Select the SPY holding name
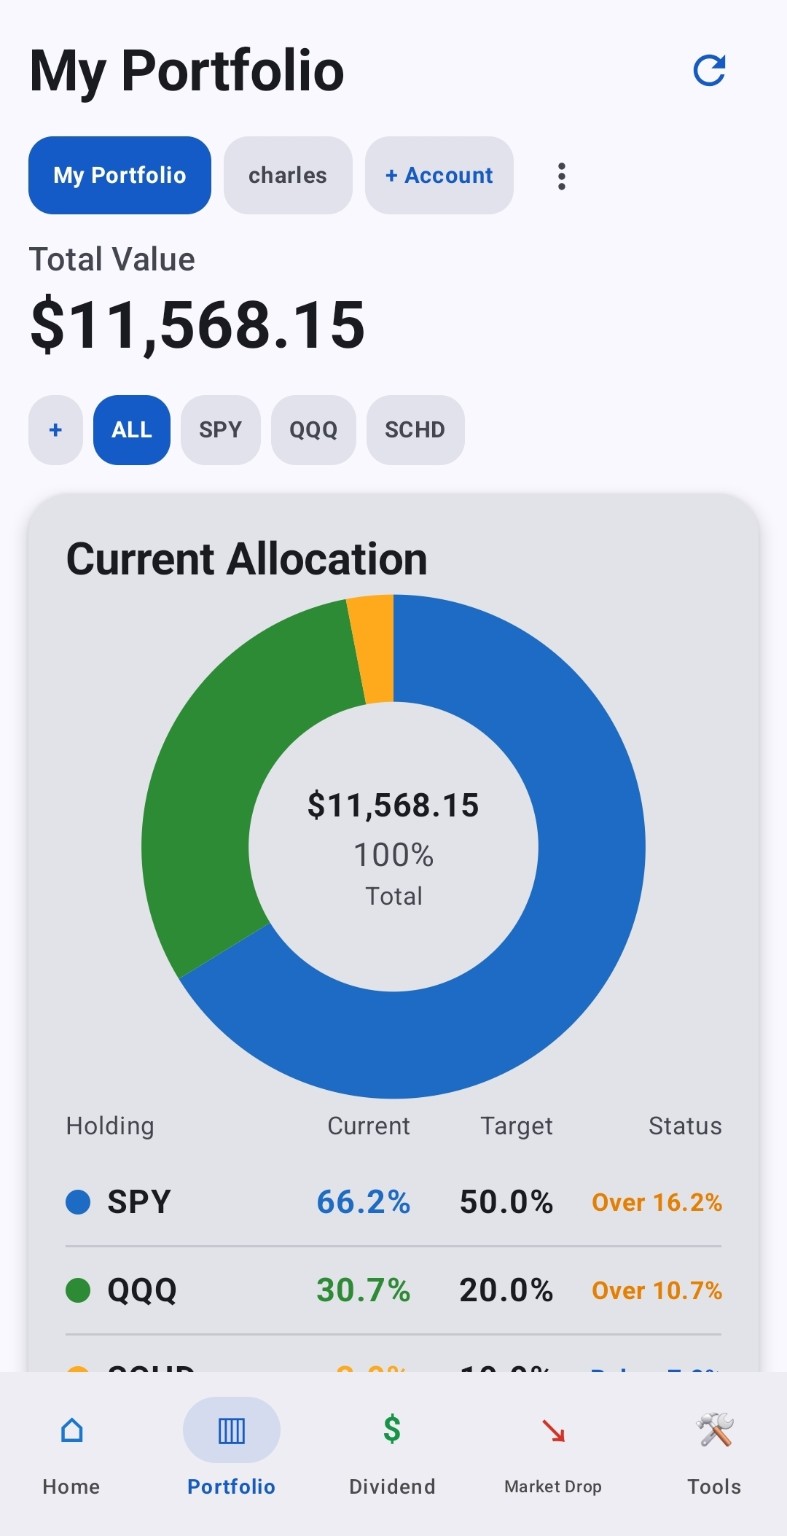 (x=139, y=1202)
